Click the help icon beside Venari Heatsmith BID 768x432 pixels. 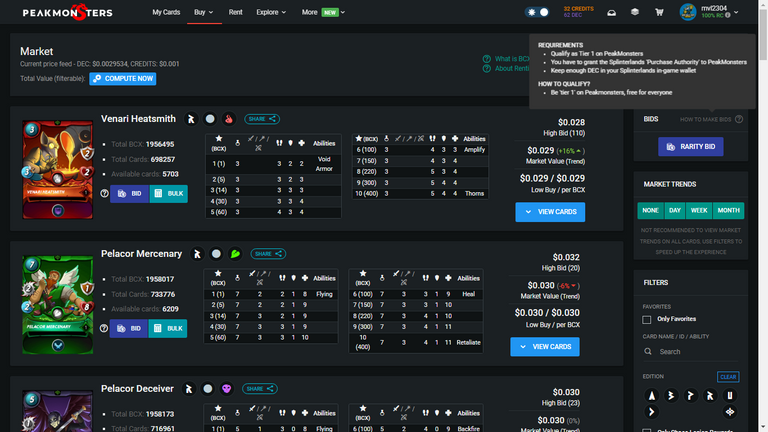104,193
